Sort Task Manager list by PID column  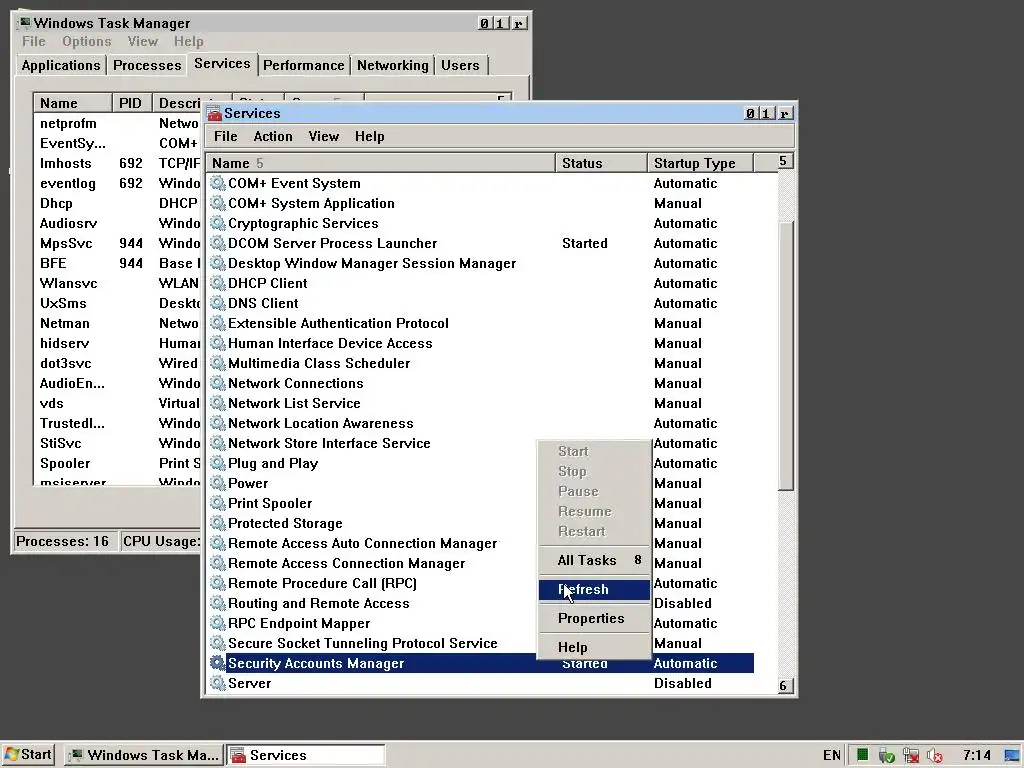point(131,103)
